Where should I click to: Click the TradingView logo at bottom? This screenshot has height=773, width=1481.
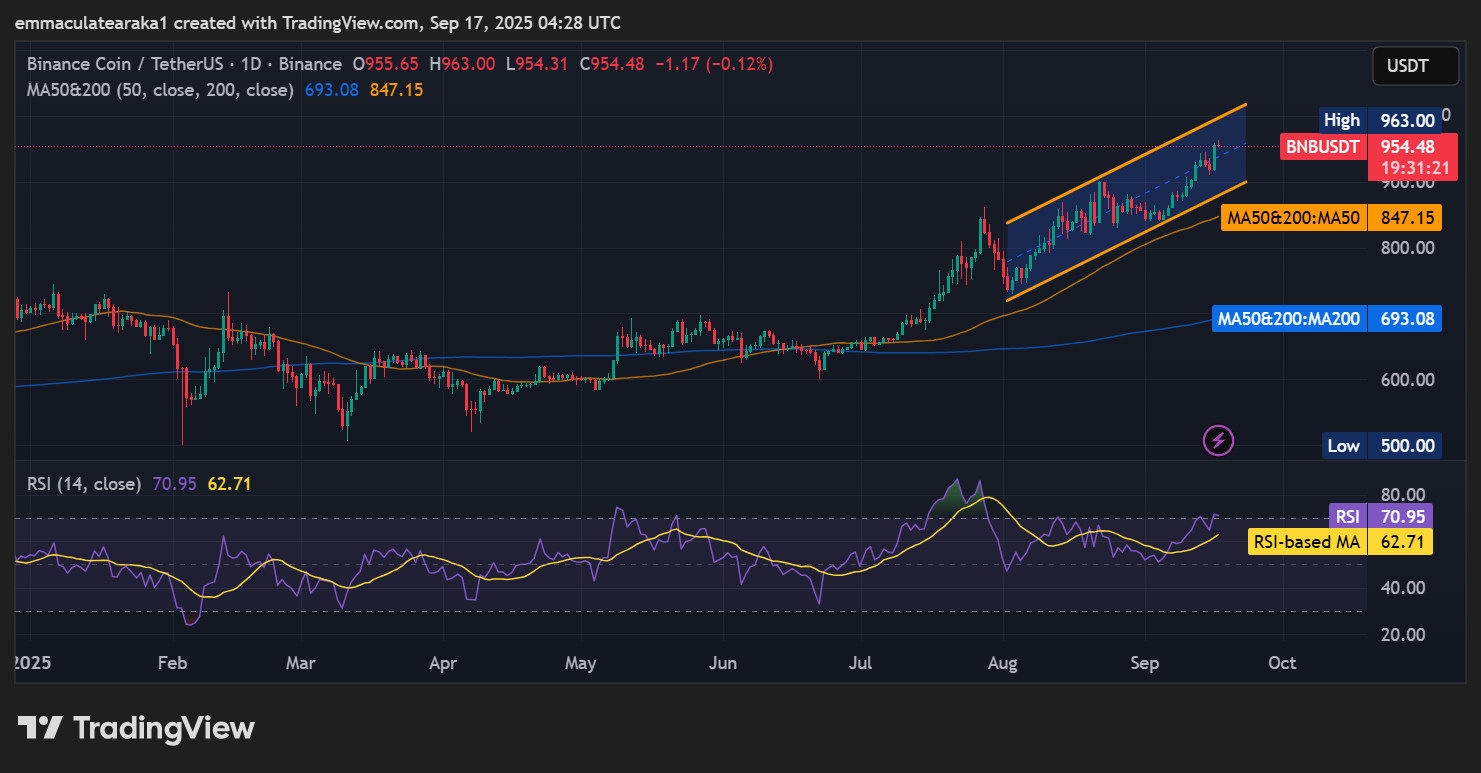coord(137,728)
